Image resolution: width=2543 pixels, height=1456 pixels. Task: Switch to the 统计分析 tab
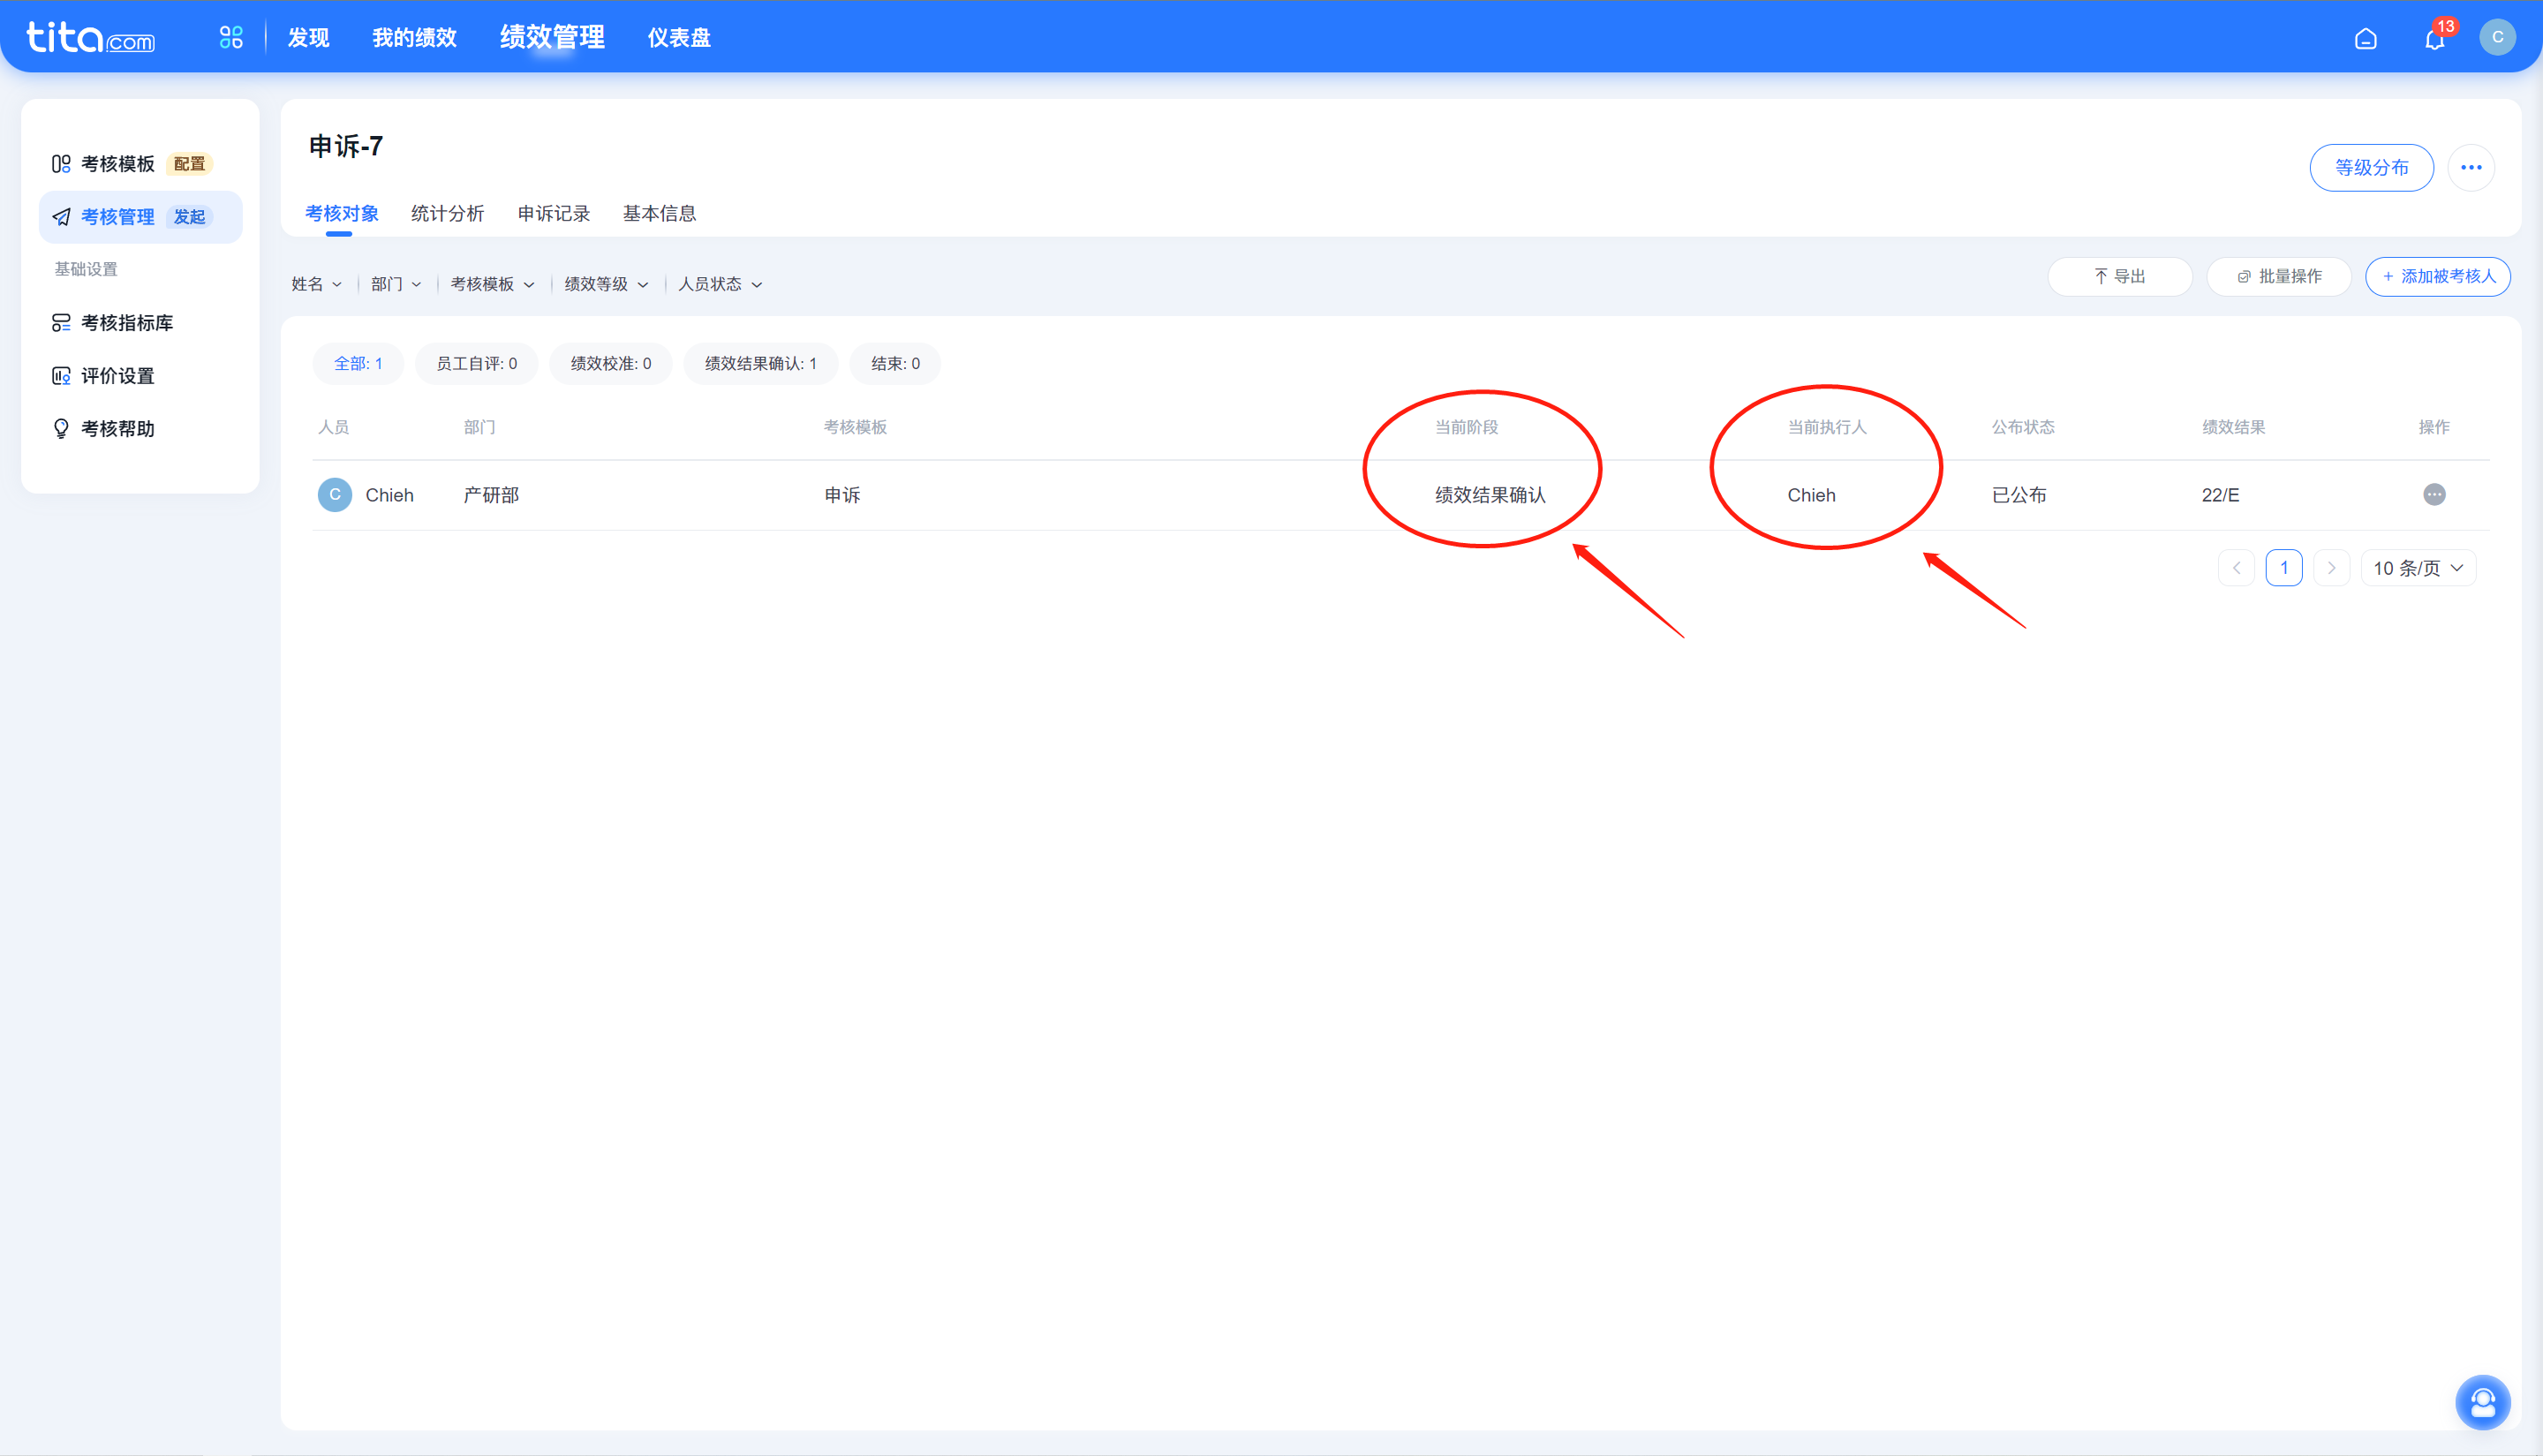click(445, 213)
